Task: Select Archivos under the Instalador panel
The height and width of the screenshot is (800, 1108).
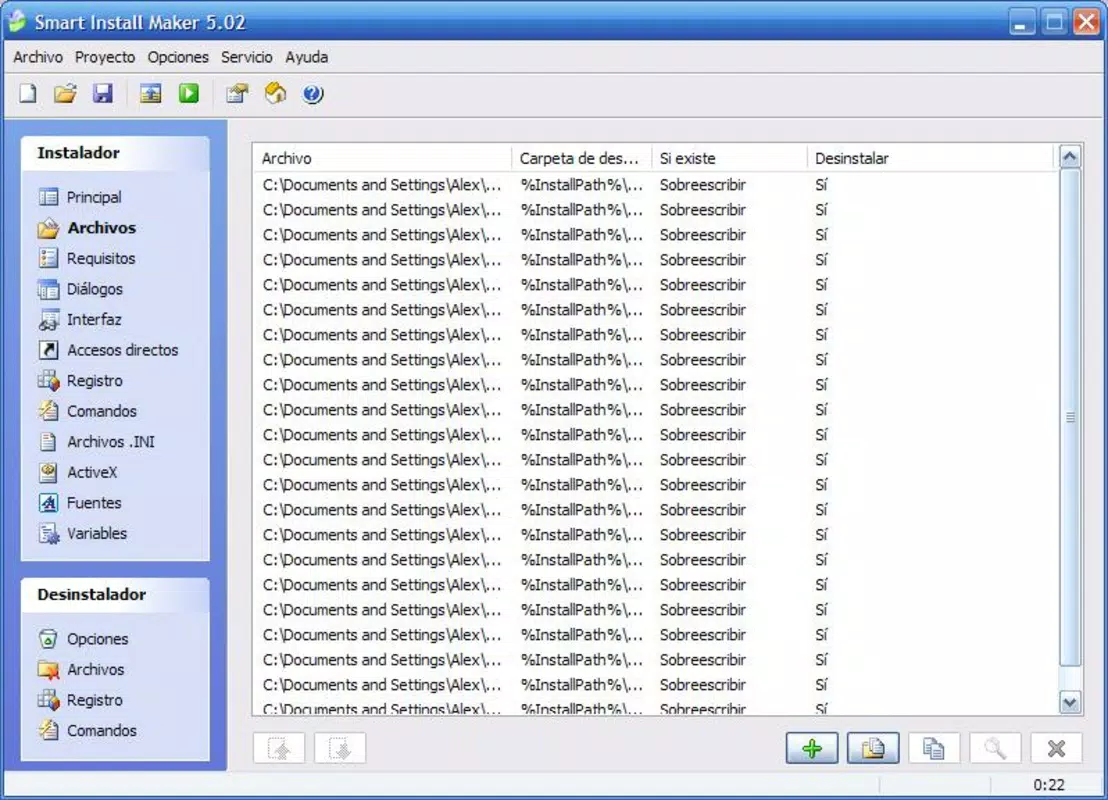Action: click(x=87, y=228)
